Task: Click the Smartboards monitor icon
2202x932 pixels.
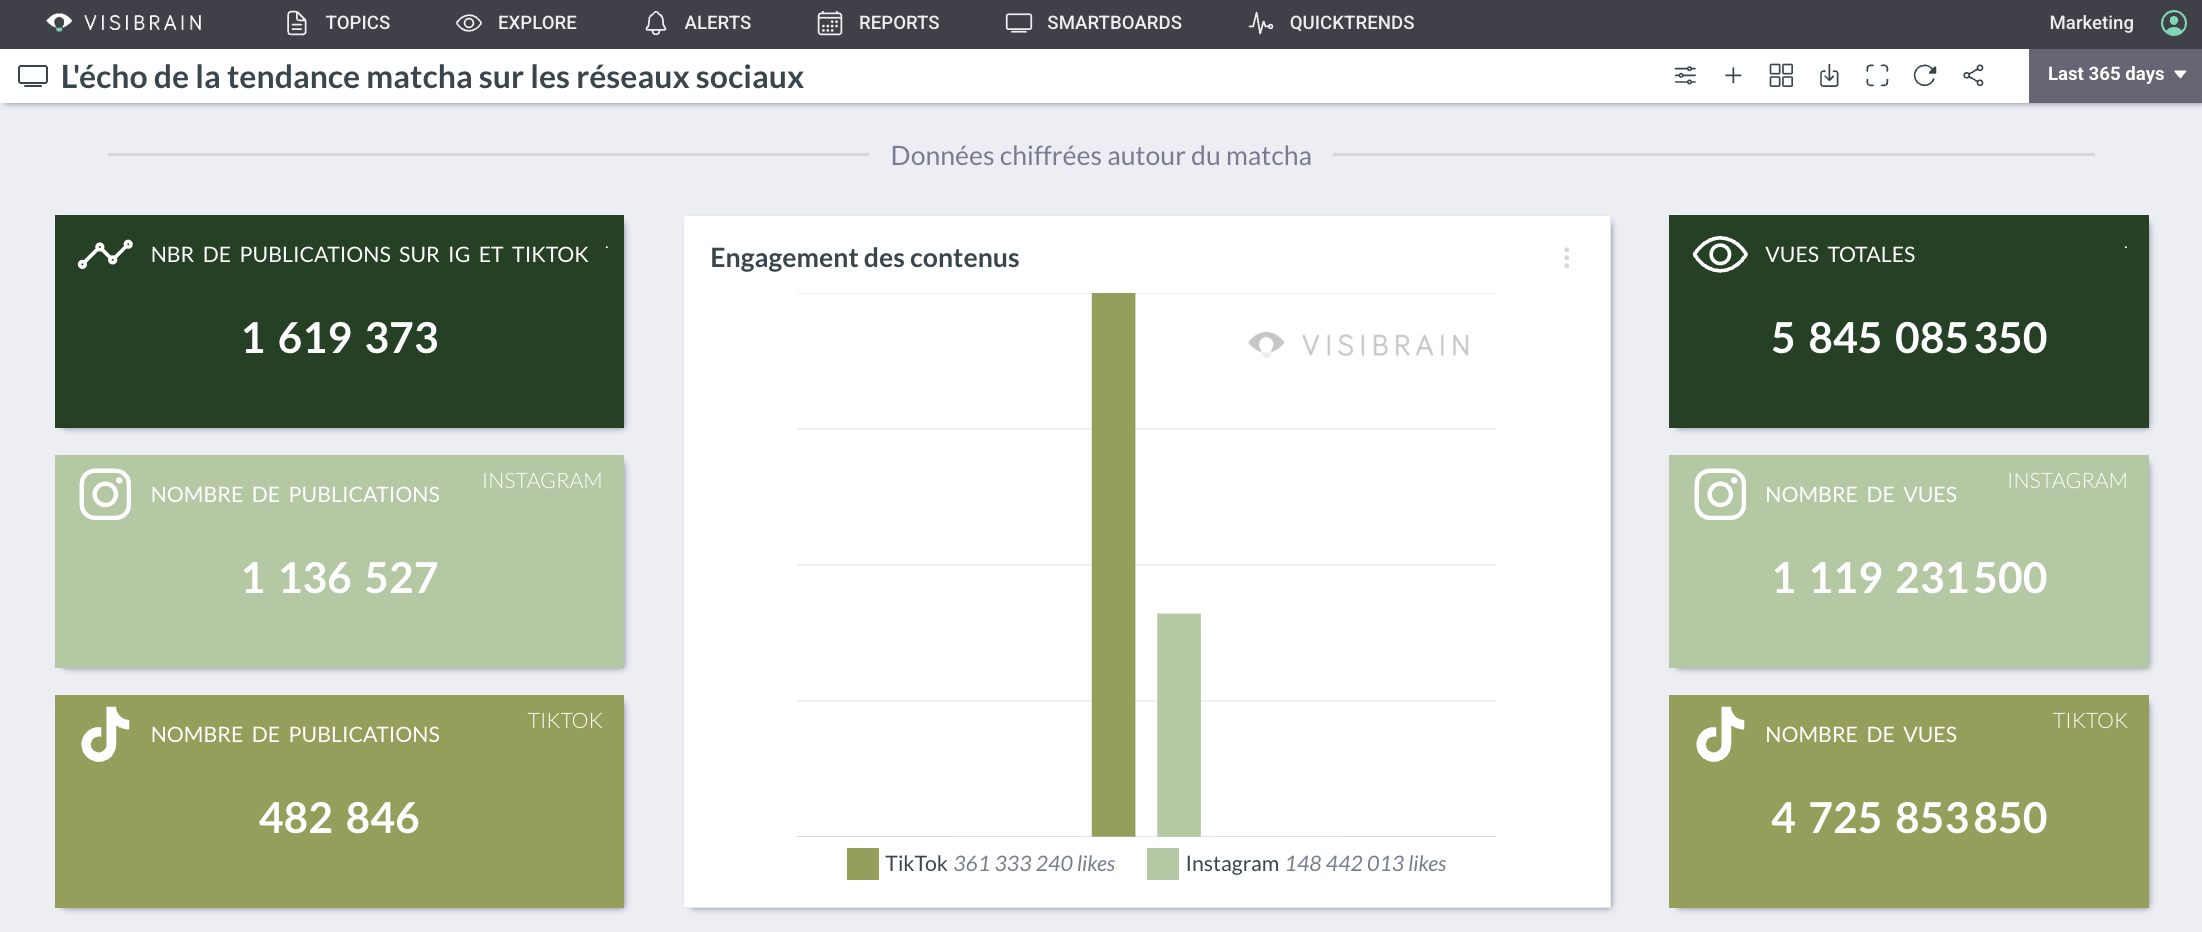Action: coord(1019,22)
